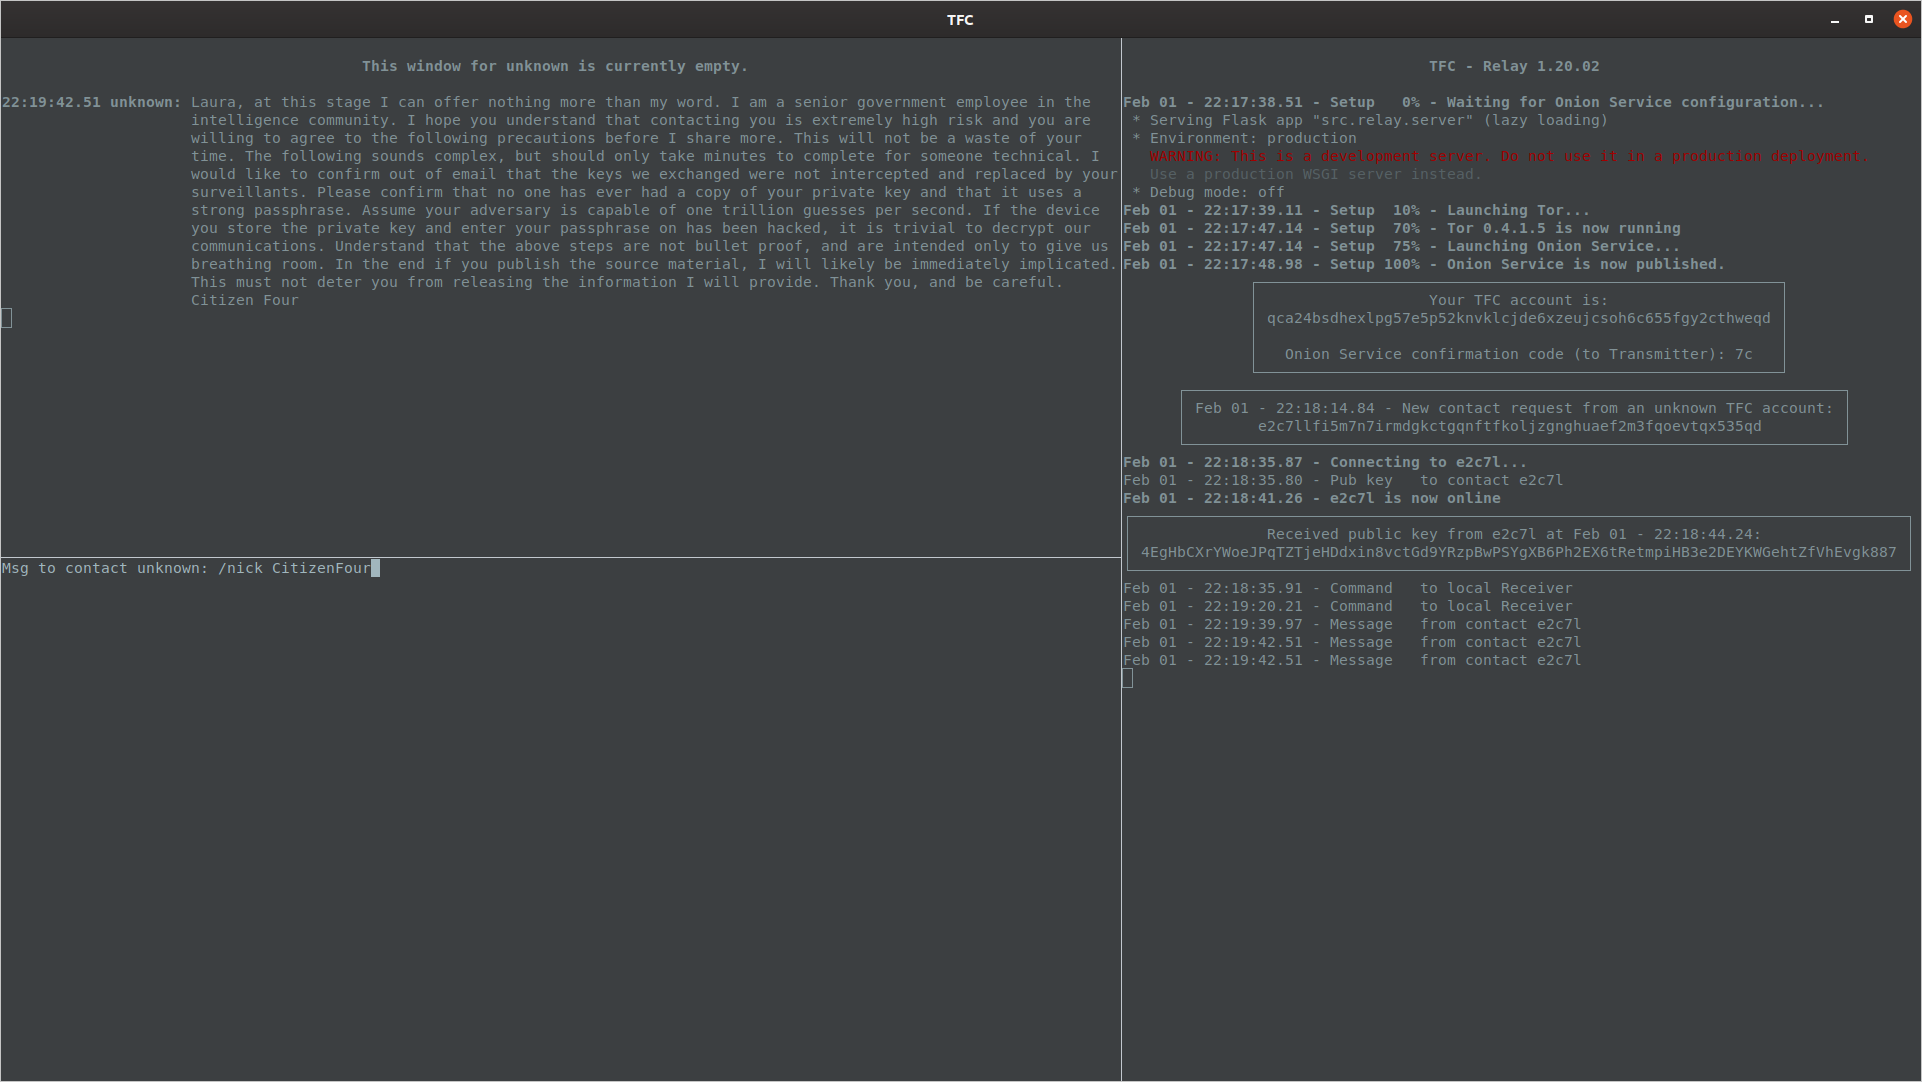Viewport: 1922px width, 1082px height.
Task: Click the red development server WARNING line
Action: click(1508, 156)
